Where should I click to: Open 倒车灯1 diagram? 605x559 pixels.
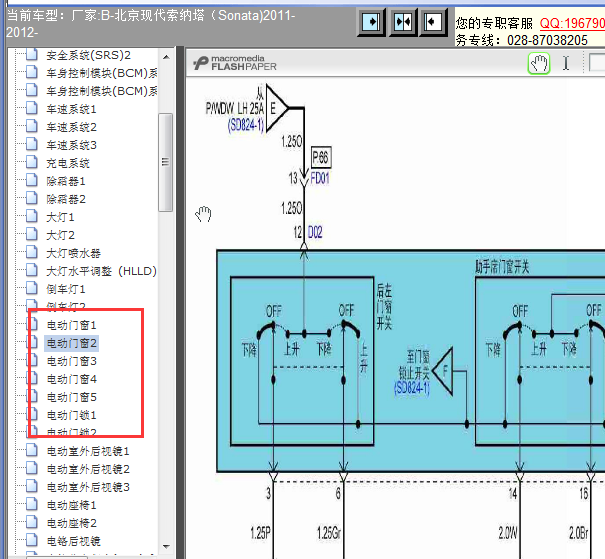click(x=66, y=289)
